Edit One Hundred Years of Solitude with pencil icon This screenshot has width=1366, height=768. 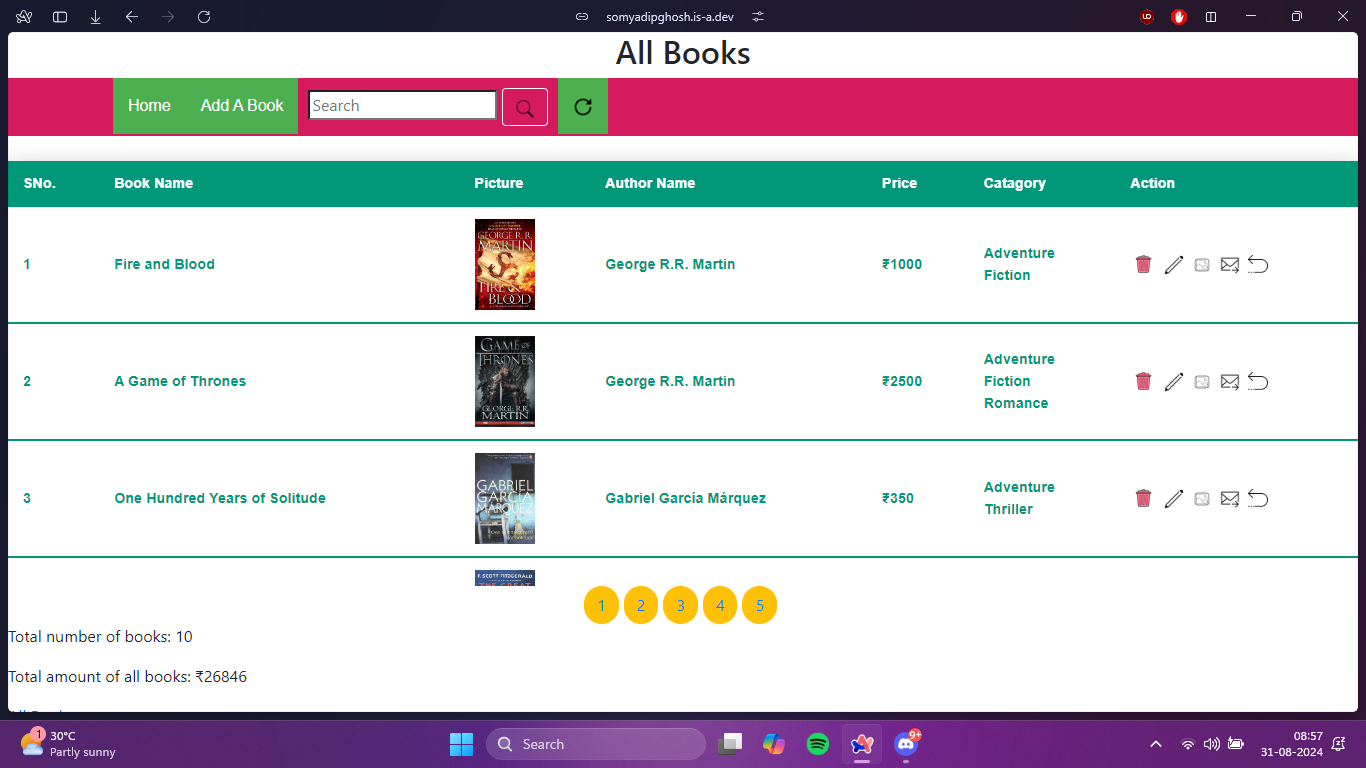pyautogui.click(x=1173, y=498)
